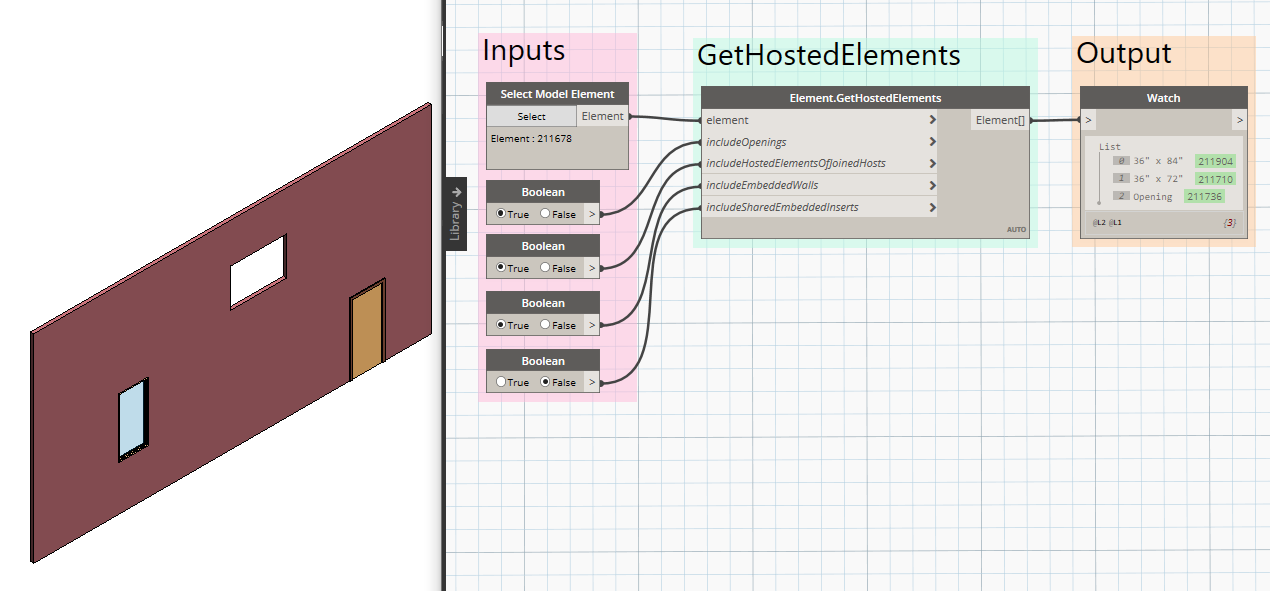Click the includeHostedElementsOfJoinedHosts port chevron
1270x591 pixels.
tap(931, 163)
